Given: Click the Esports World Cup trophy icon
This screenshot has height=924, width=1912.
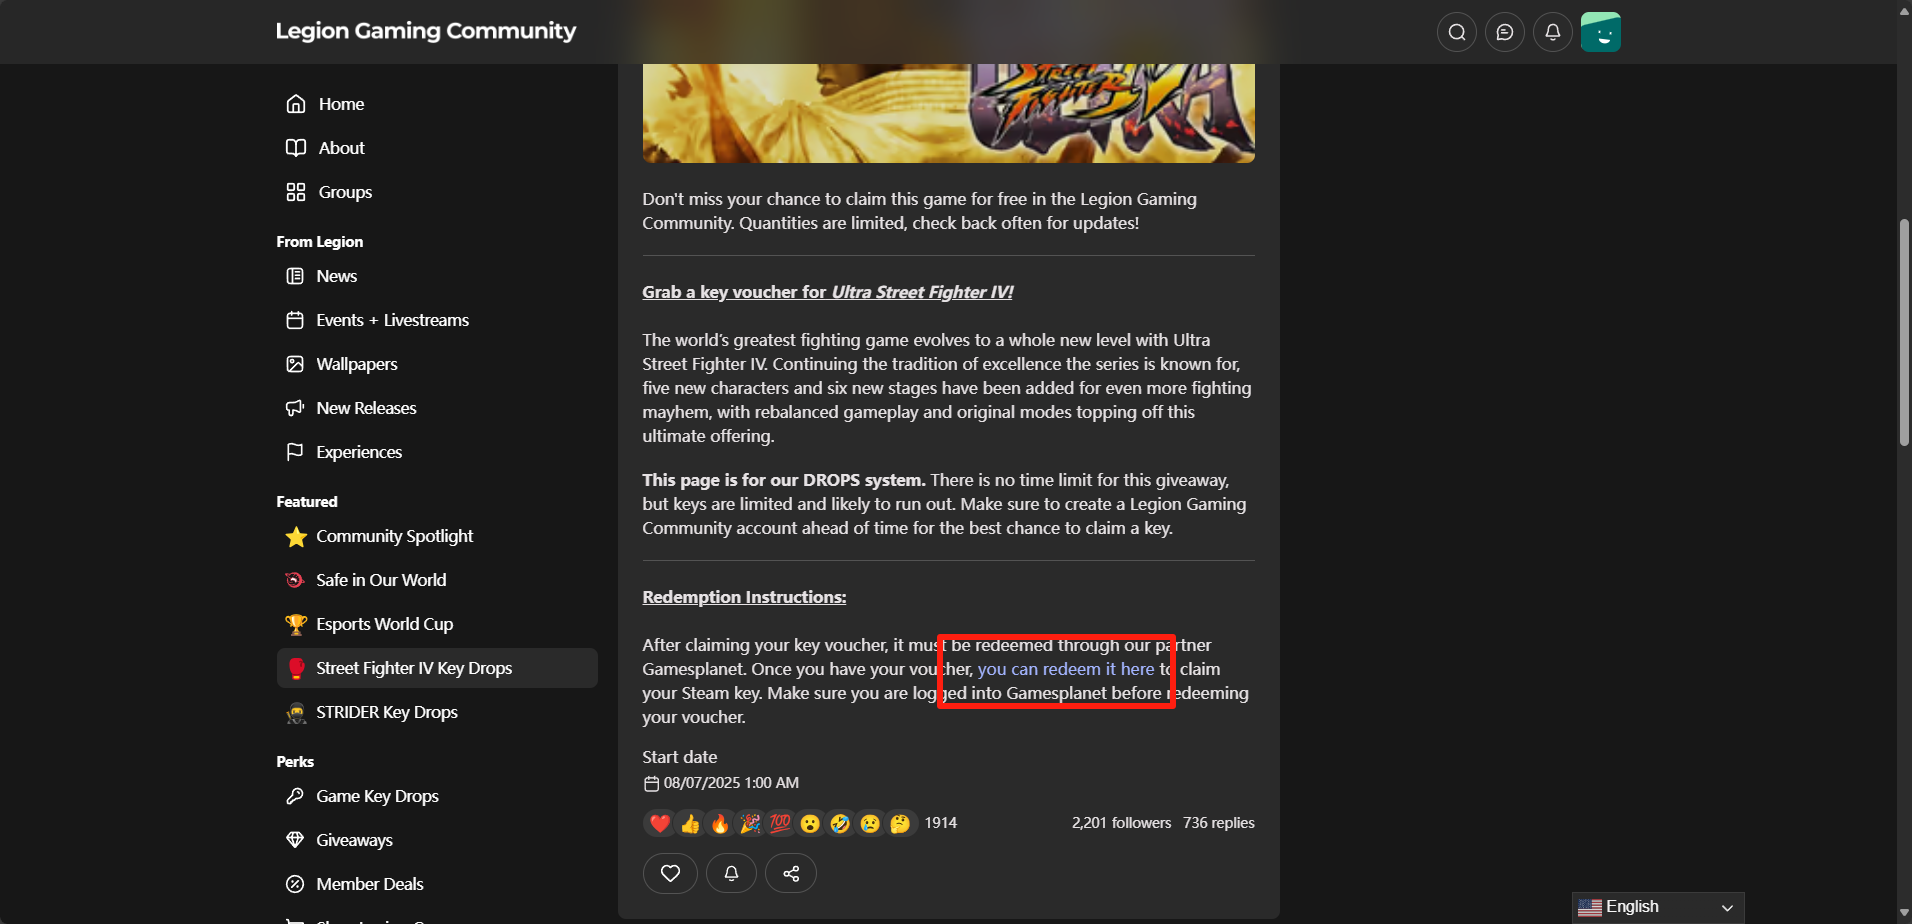Looking at the screenshot, I should click(296, 625).
